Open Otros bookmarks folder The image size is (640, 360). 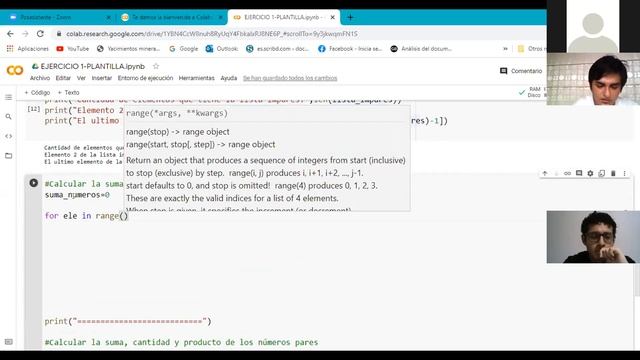(531, 49)
